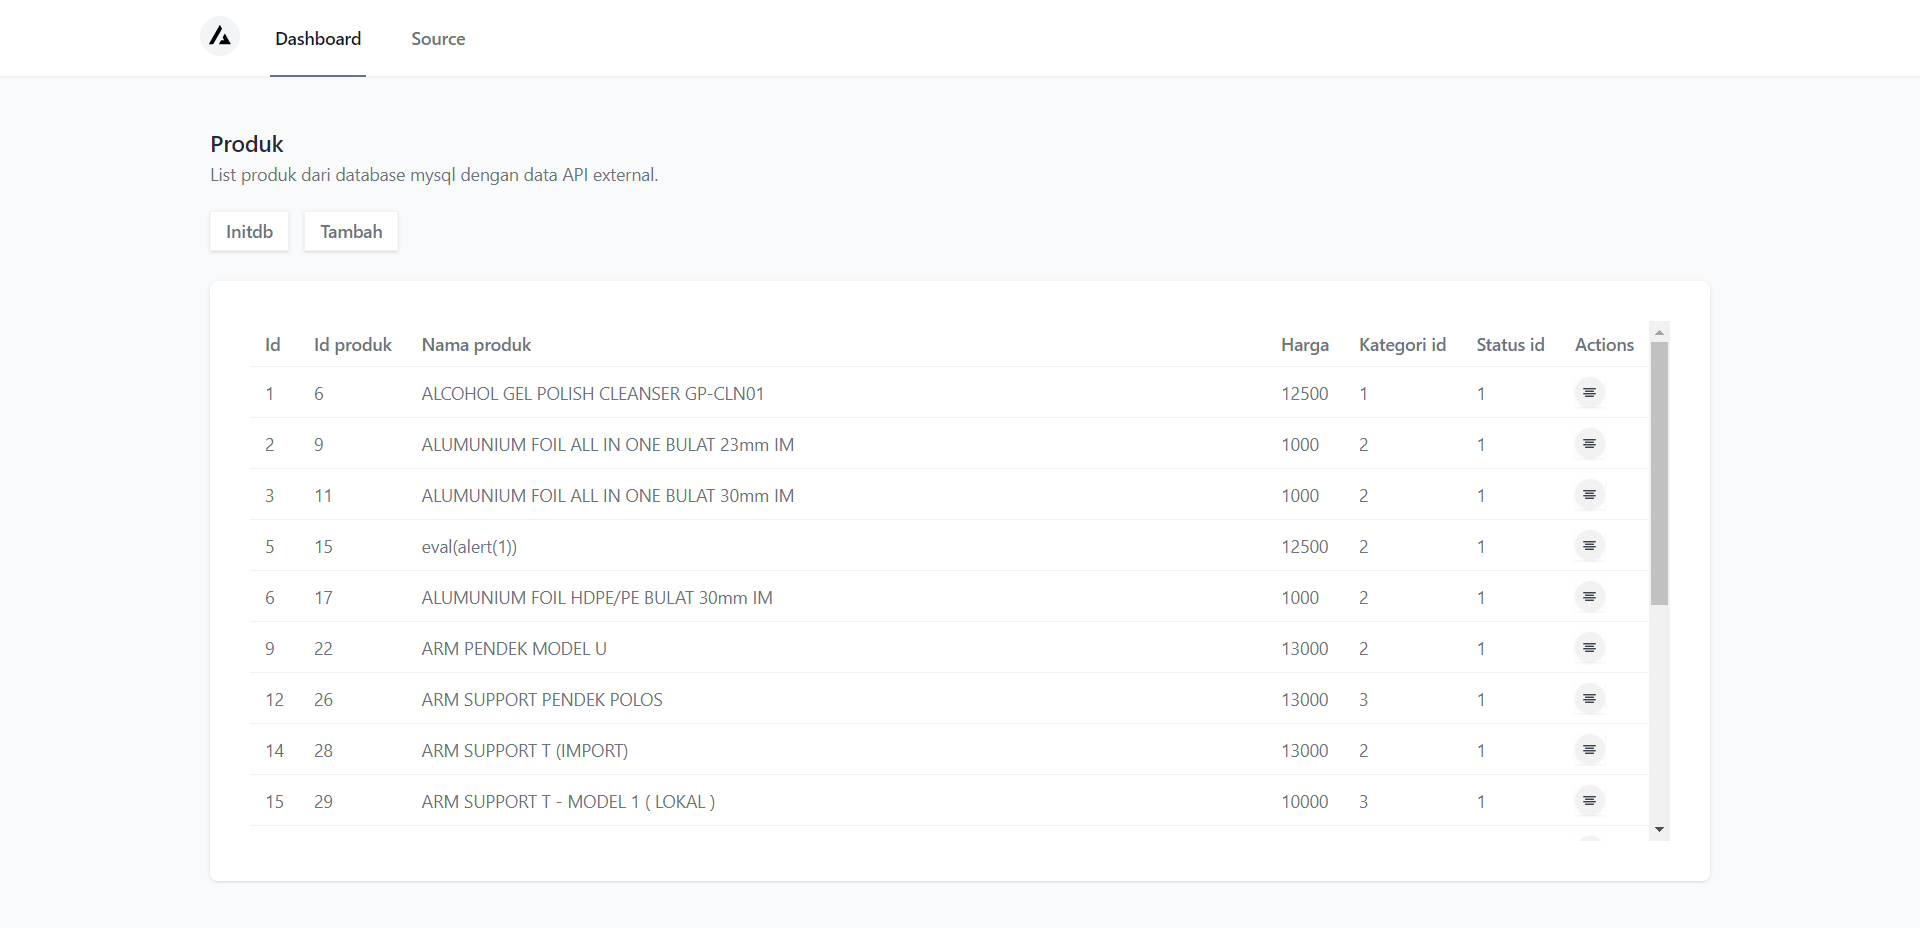Open actions menu for ALCOHOL GEL POLISH CLEANSER
The width and height of the screenshot is (1920, 928).
[1590, 393]
